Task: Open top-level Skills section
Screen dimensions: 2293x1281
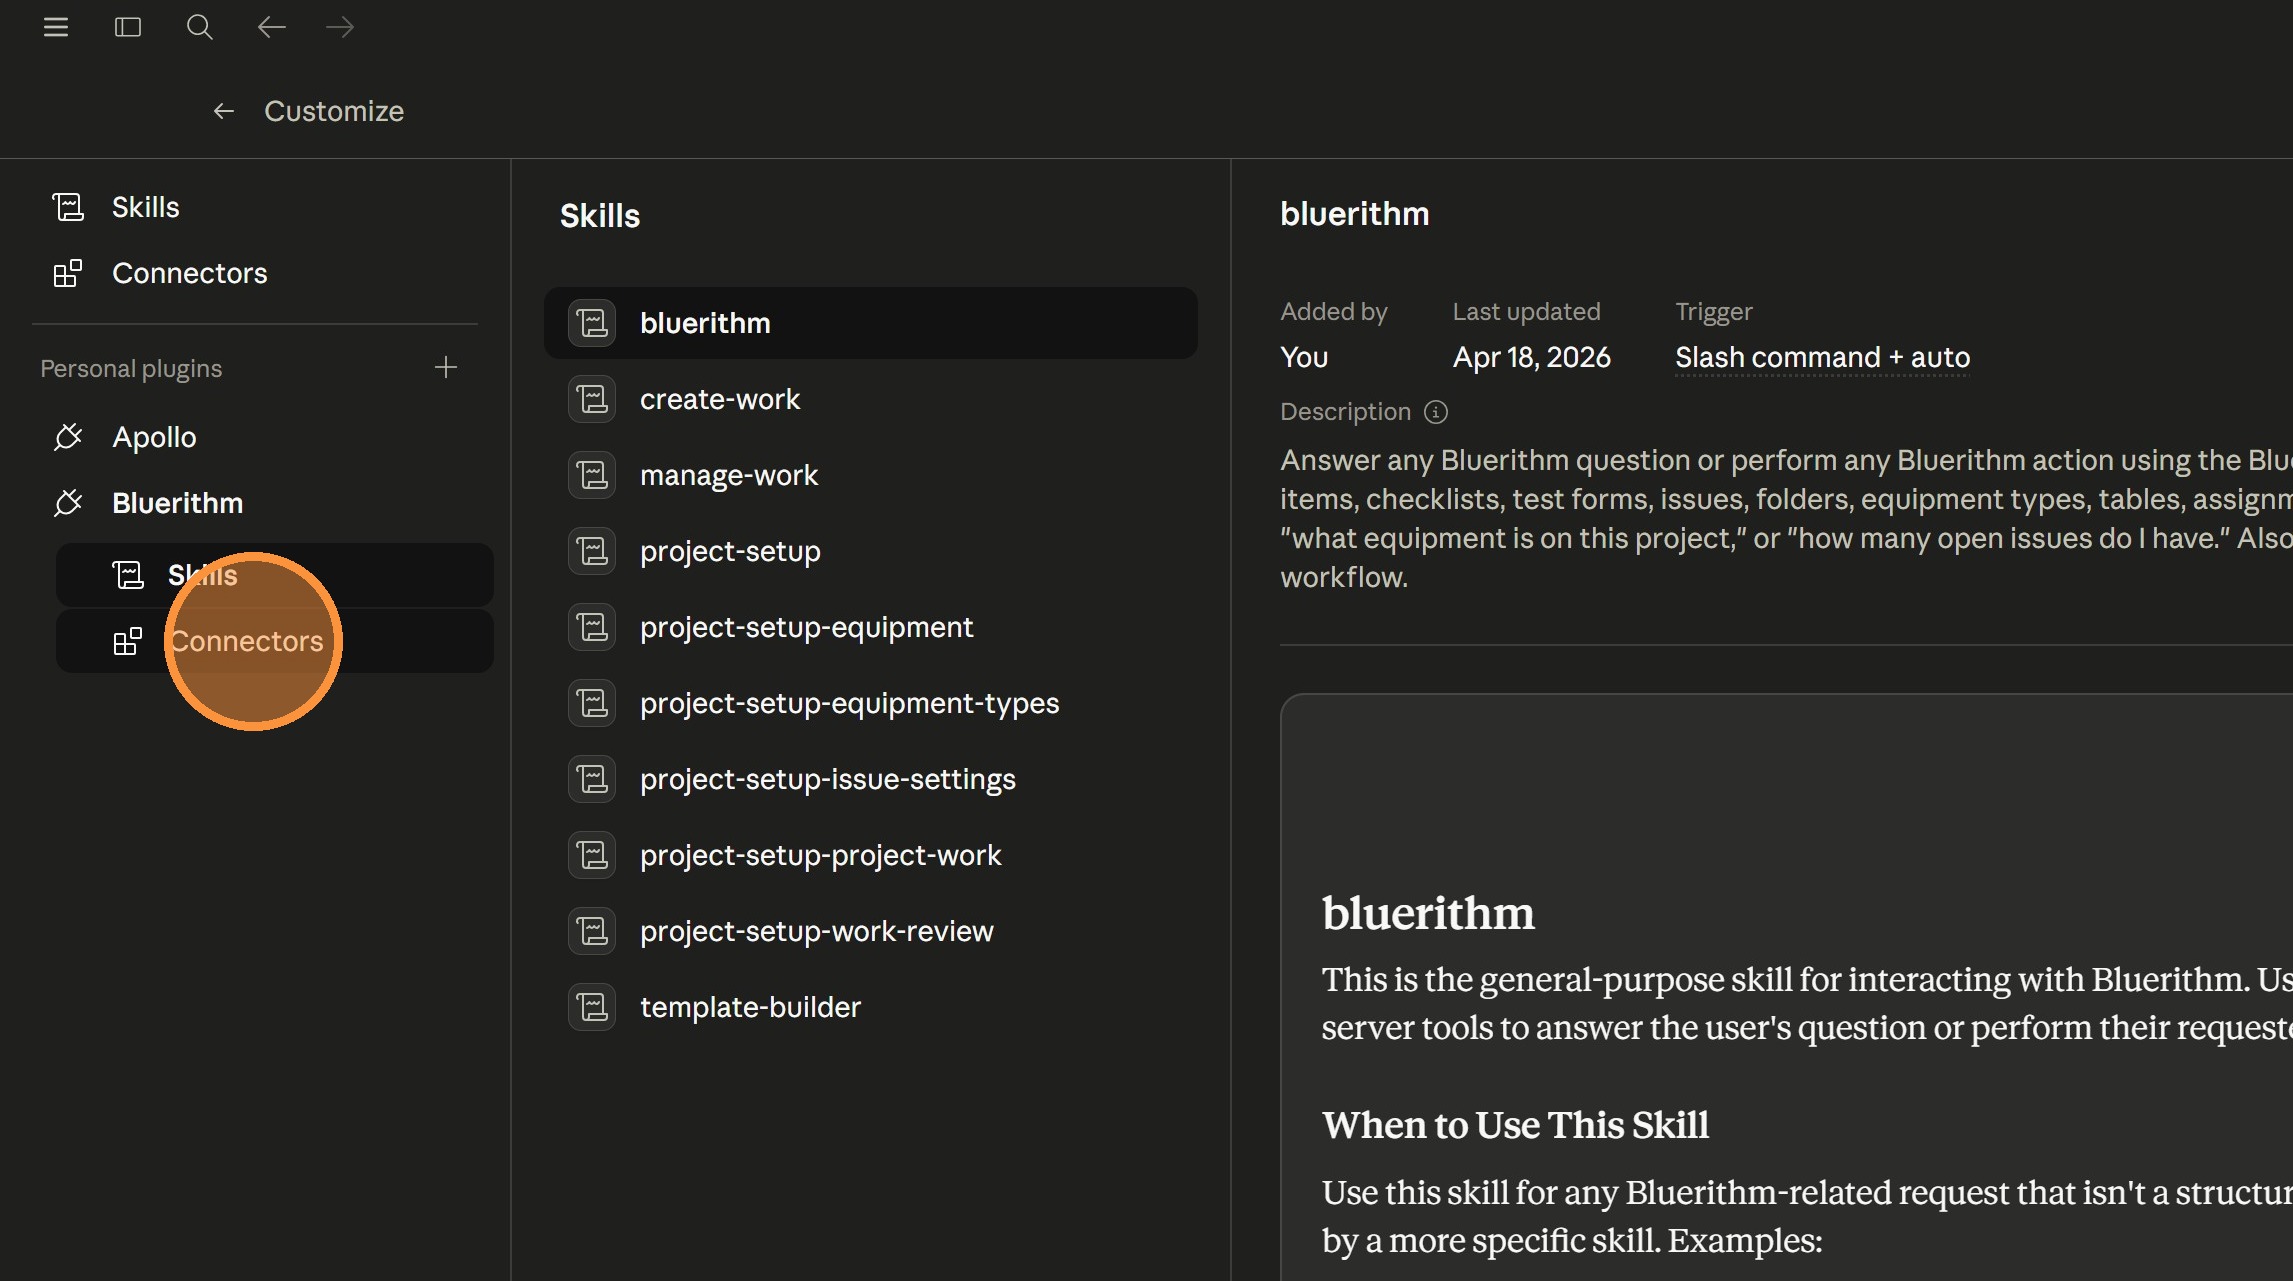Action: coord(145,207)
